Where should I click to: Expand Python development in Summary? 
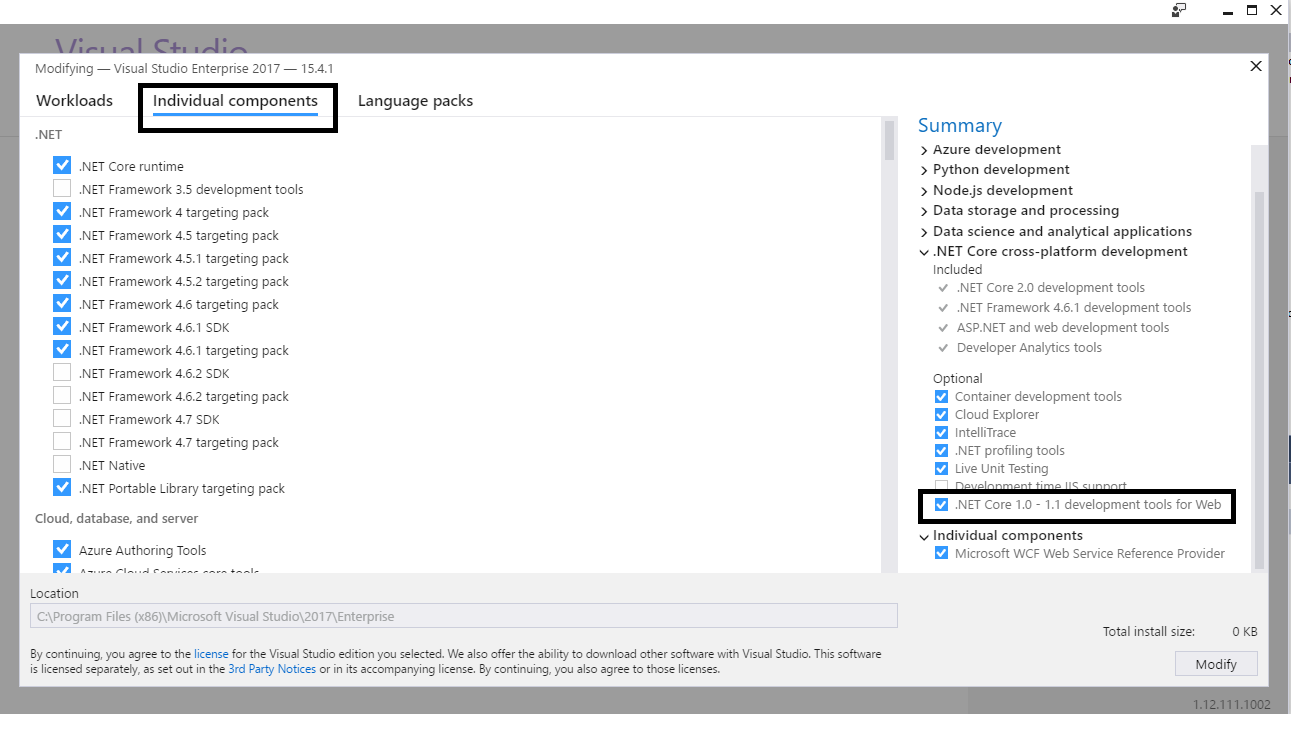924,170
